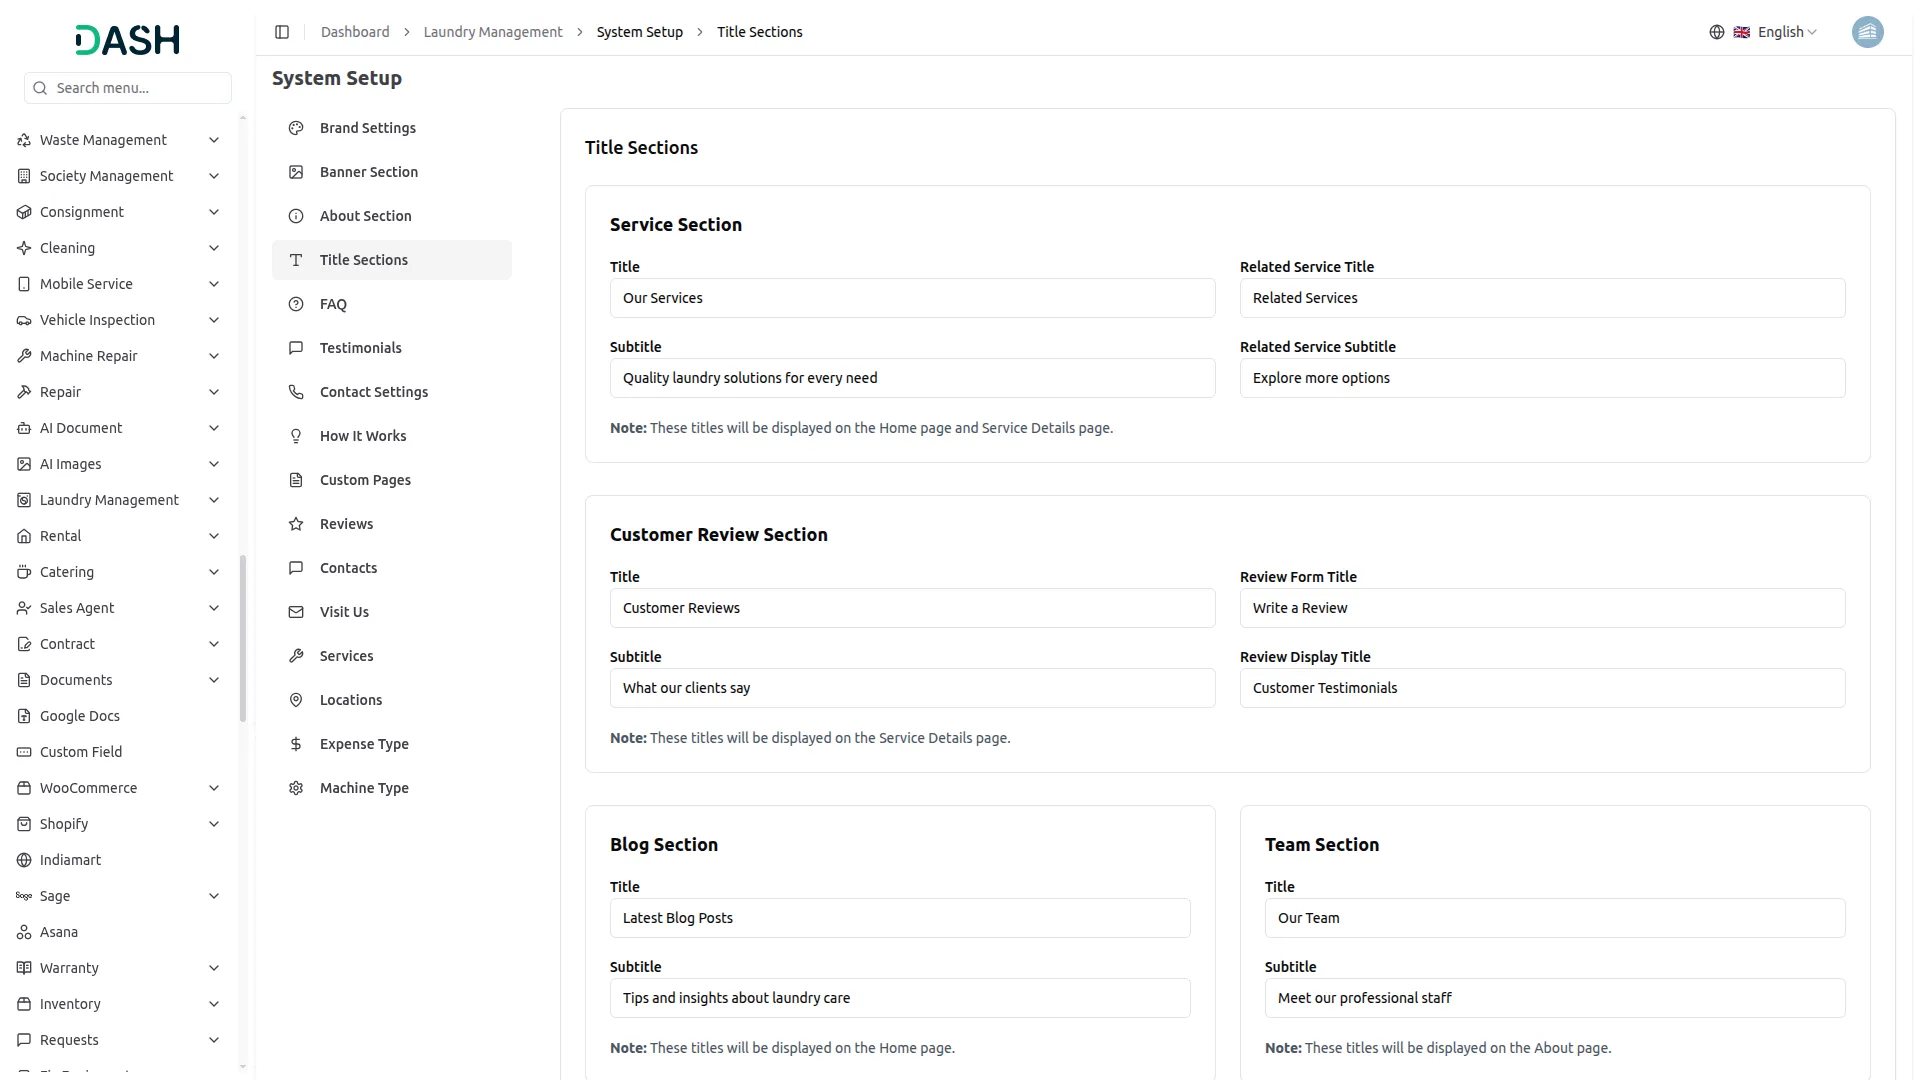Viewport: 1920px width, 1080px height.
Task: Click the search magnifier icon in sidebar
Action: pos(40,88)
